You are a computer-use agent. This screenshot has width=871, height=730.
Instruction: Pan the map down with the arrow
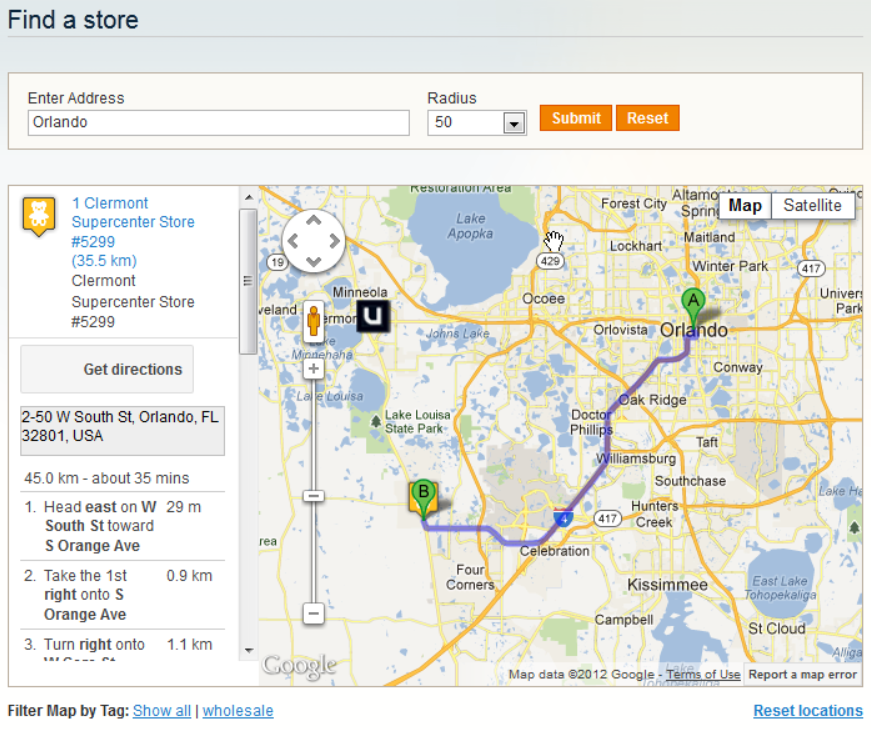[314, 262]
